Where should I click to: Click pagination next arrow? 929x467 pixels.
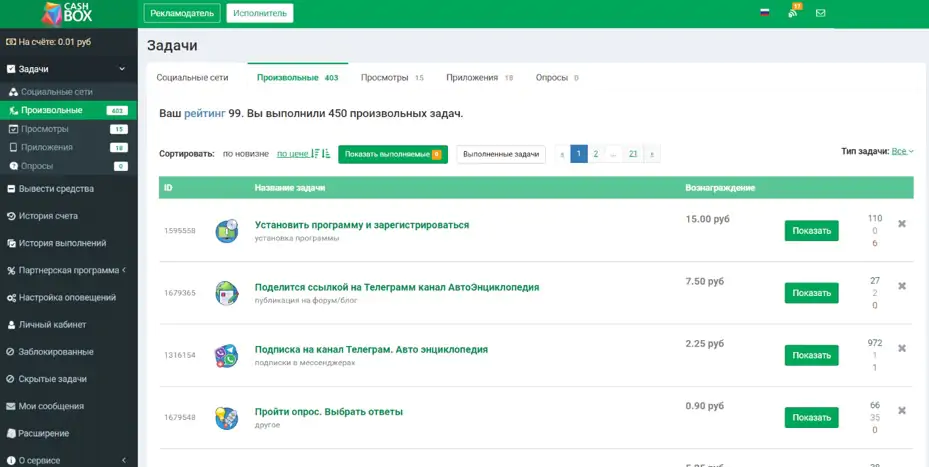652,153
